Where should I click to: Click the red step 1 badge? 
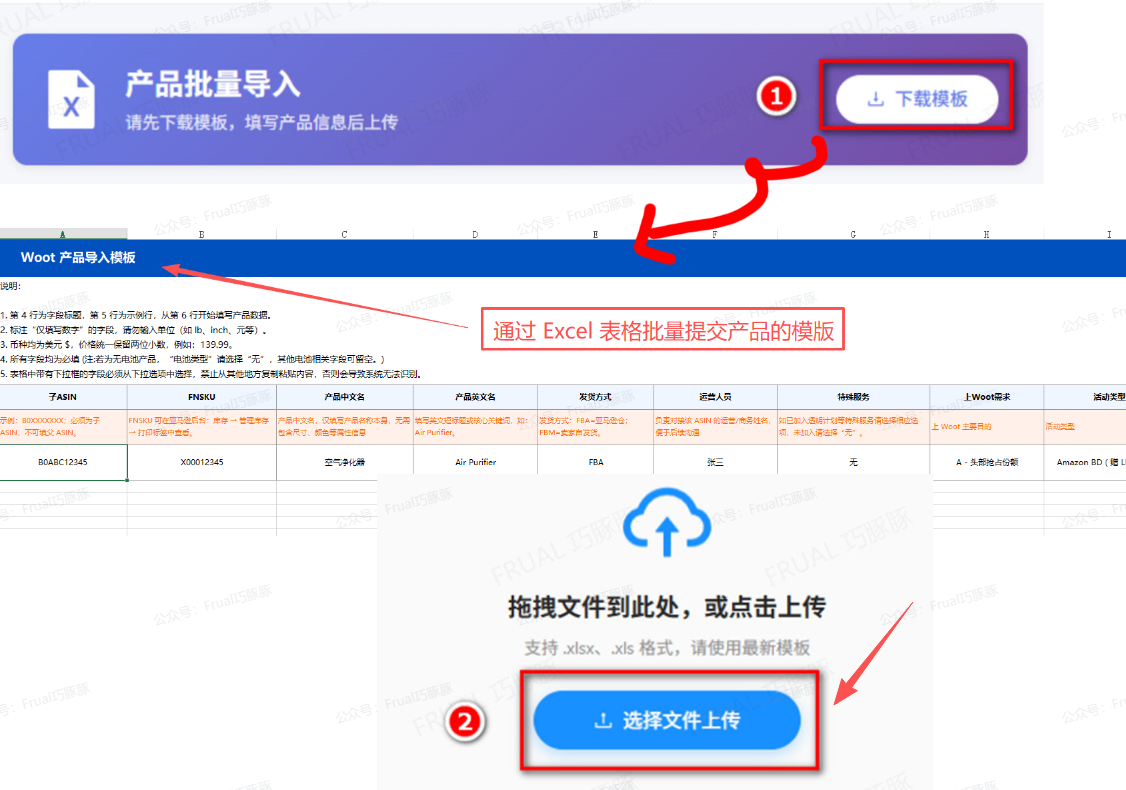(777, 97)
